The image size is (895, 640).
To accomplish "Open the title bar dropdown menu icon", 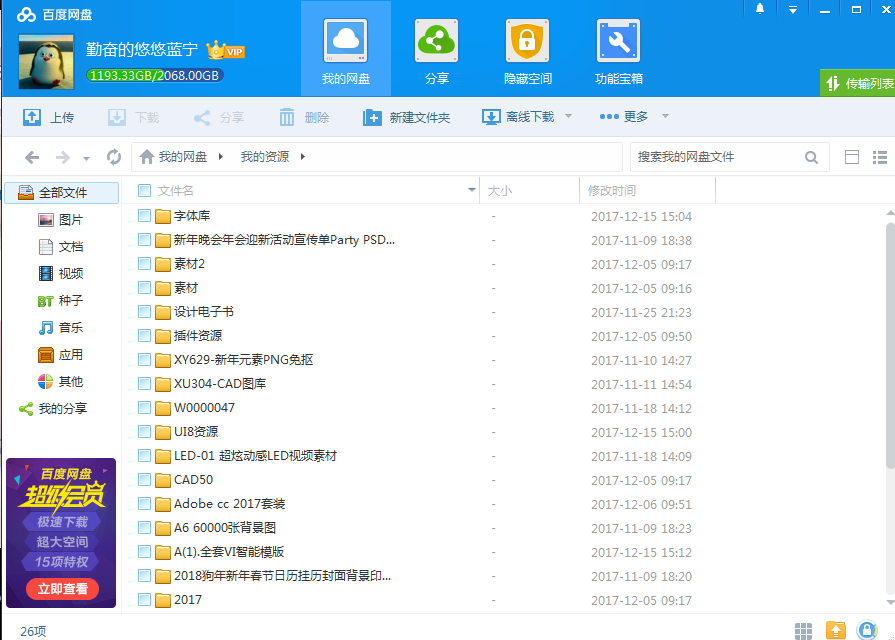I will tap(792, 10).
